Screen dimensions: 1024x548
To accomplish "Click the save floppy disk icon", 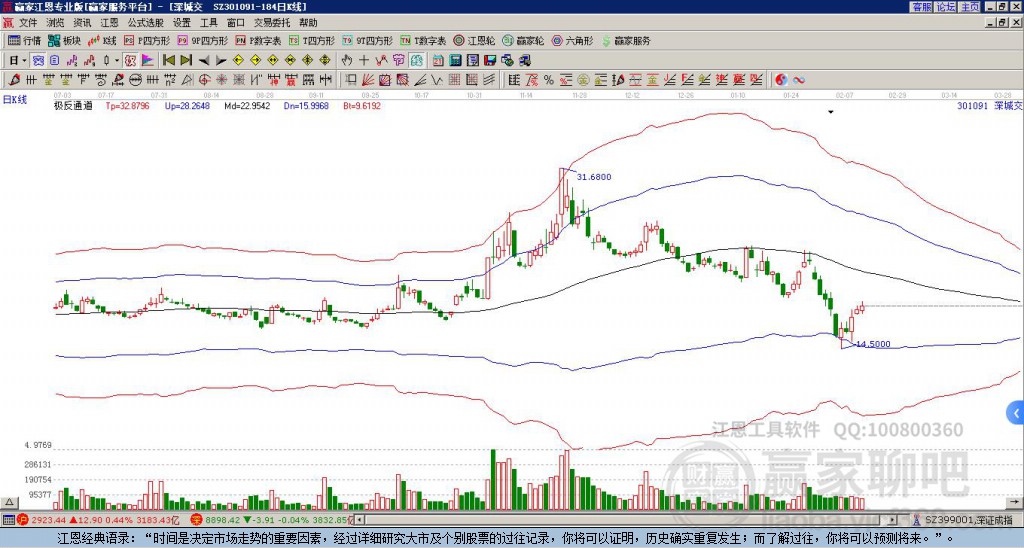I will pyautogui.click(x=490, y=61).
